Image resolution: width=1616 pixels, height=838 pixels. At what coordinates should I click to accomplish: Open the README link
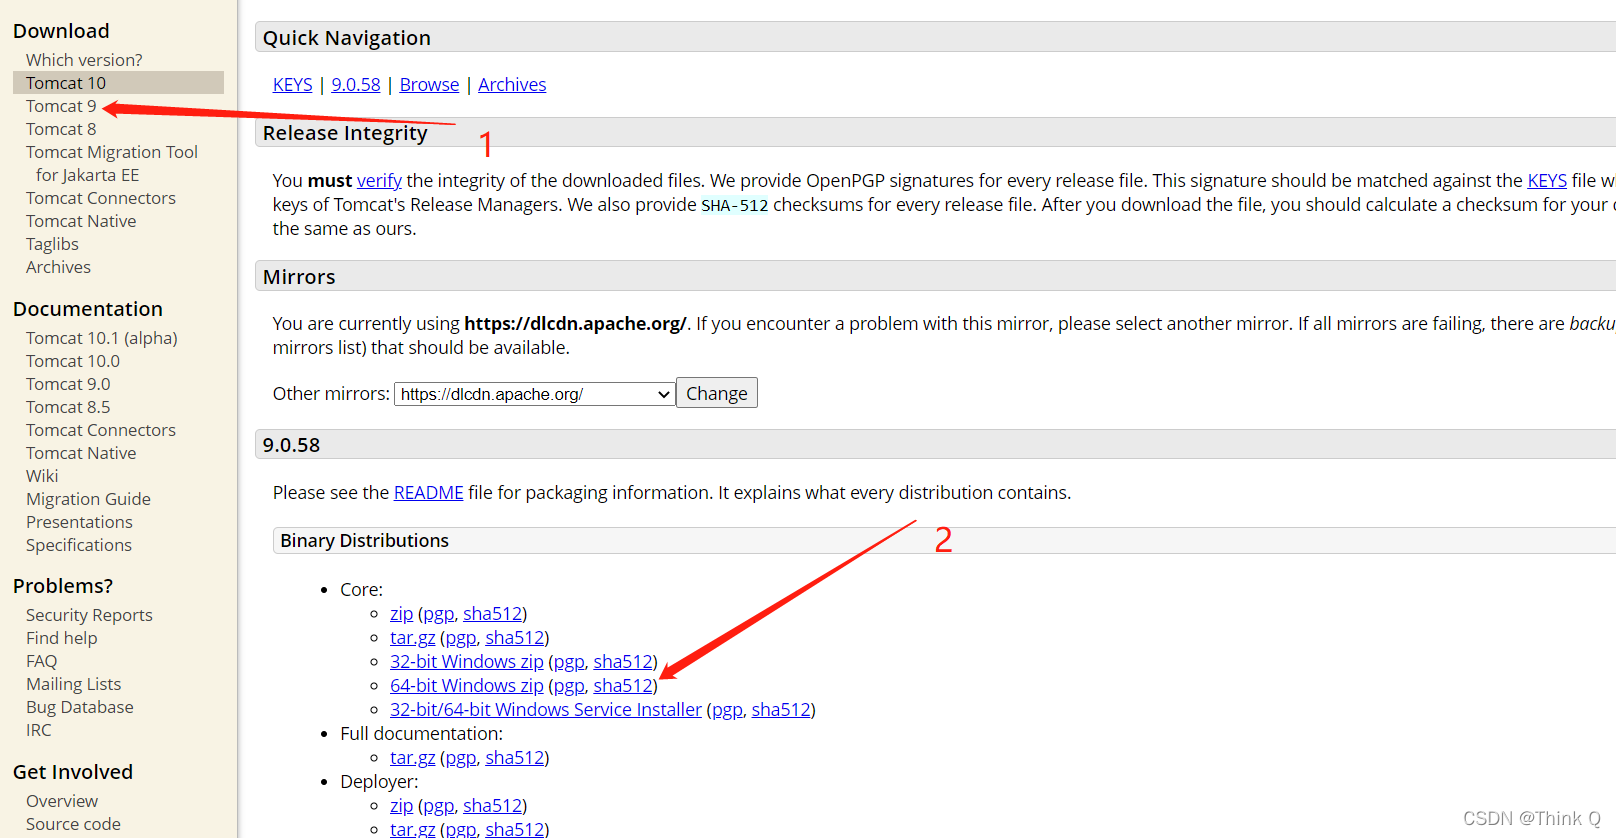click(x=429, y=493)
